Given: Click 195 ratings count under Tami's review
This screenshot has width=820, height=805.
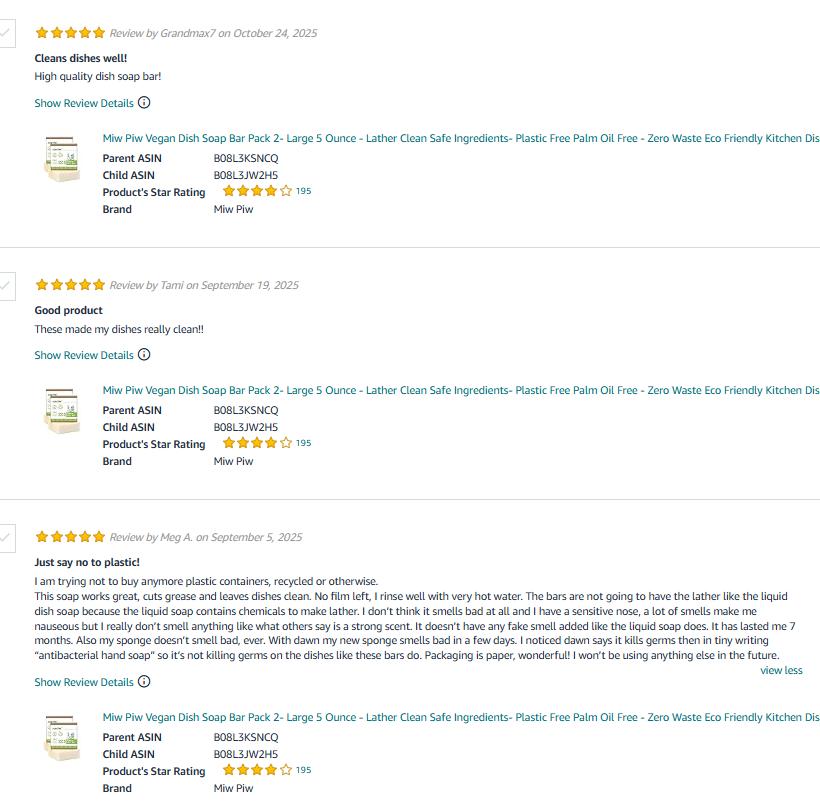Looking at the screenshot, I should click(x=304, y=443).
